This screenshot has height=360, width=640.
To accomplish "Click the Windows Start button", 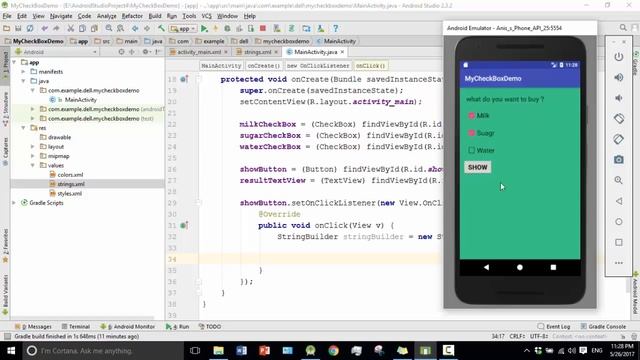I will pos(11,351).
